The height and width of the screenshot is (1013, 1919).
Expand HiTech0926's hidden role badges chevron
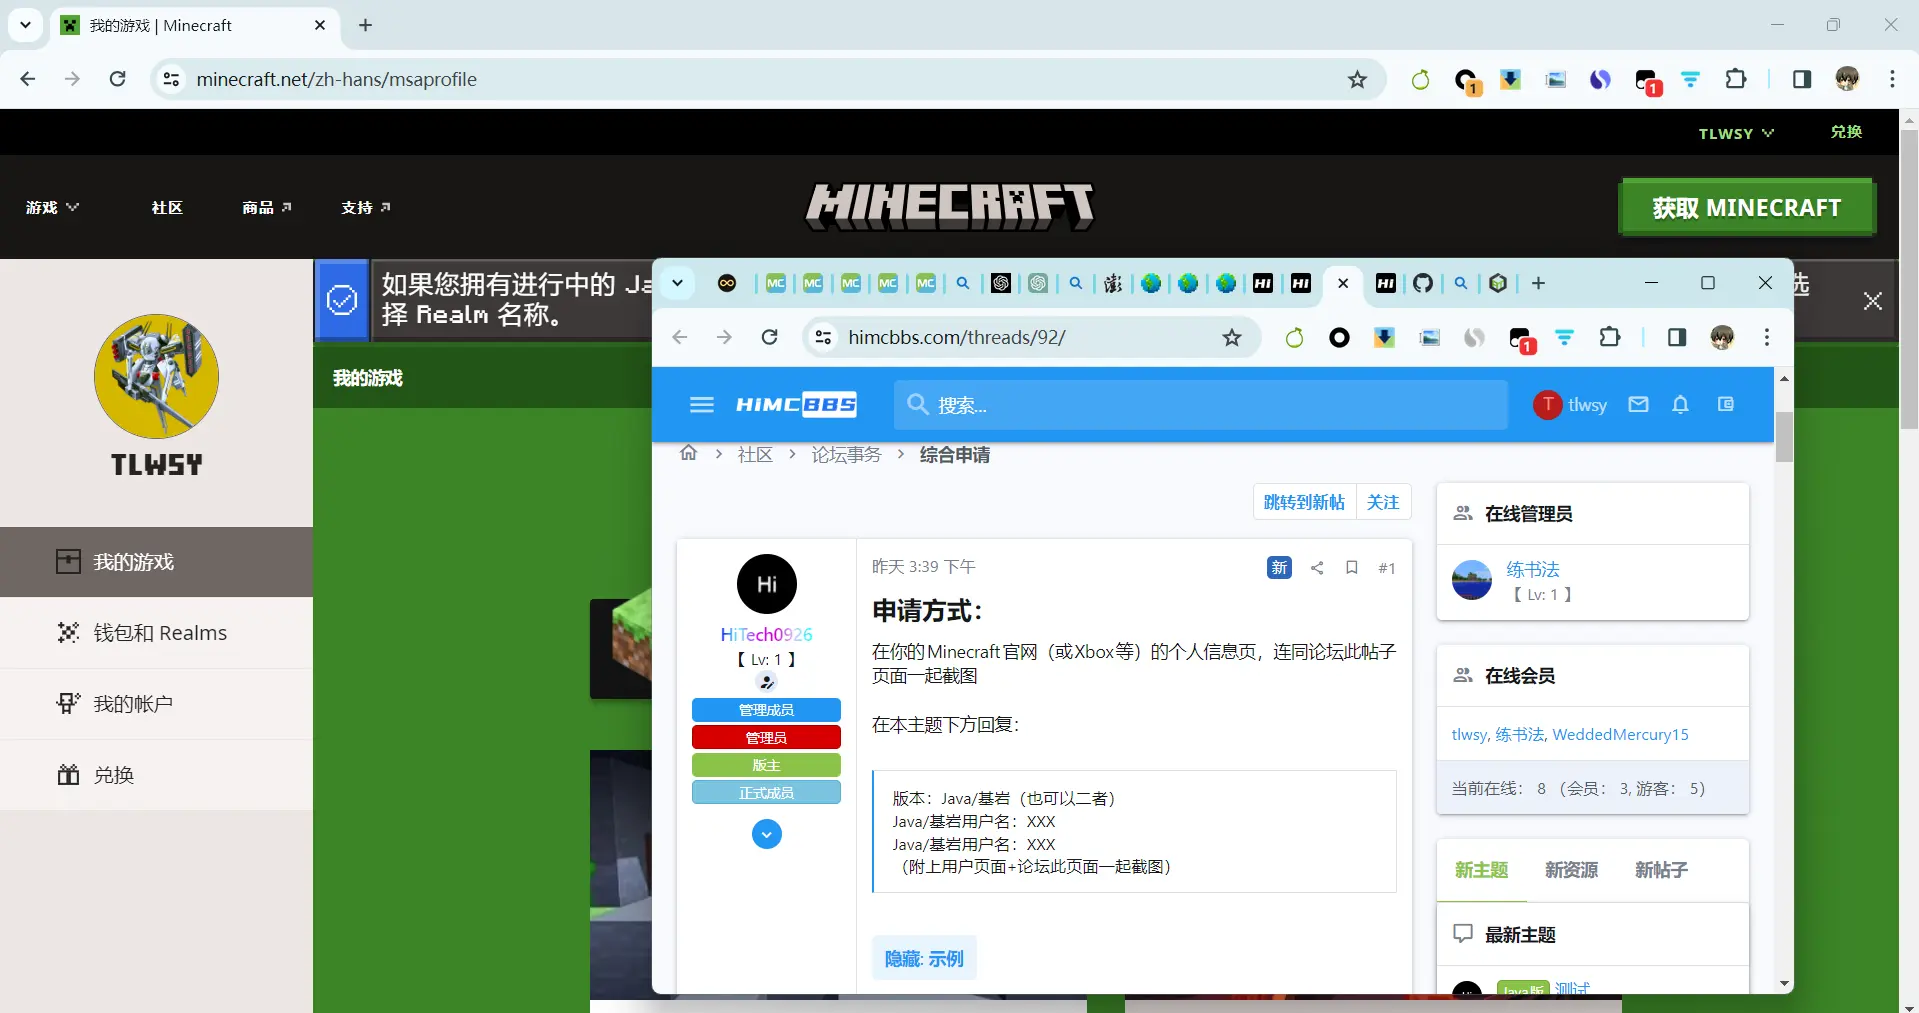click(766, 833)
